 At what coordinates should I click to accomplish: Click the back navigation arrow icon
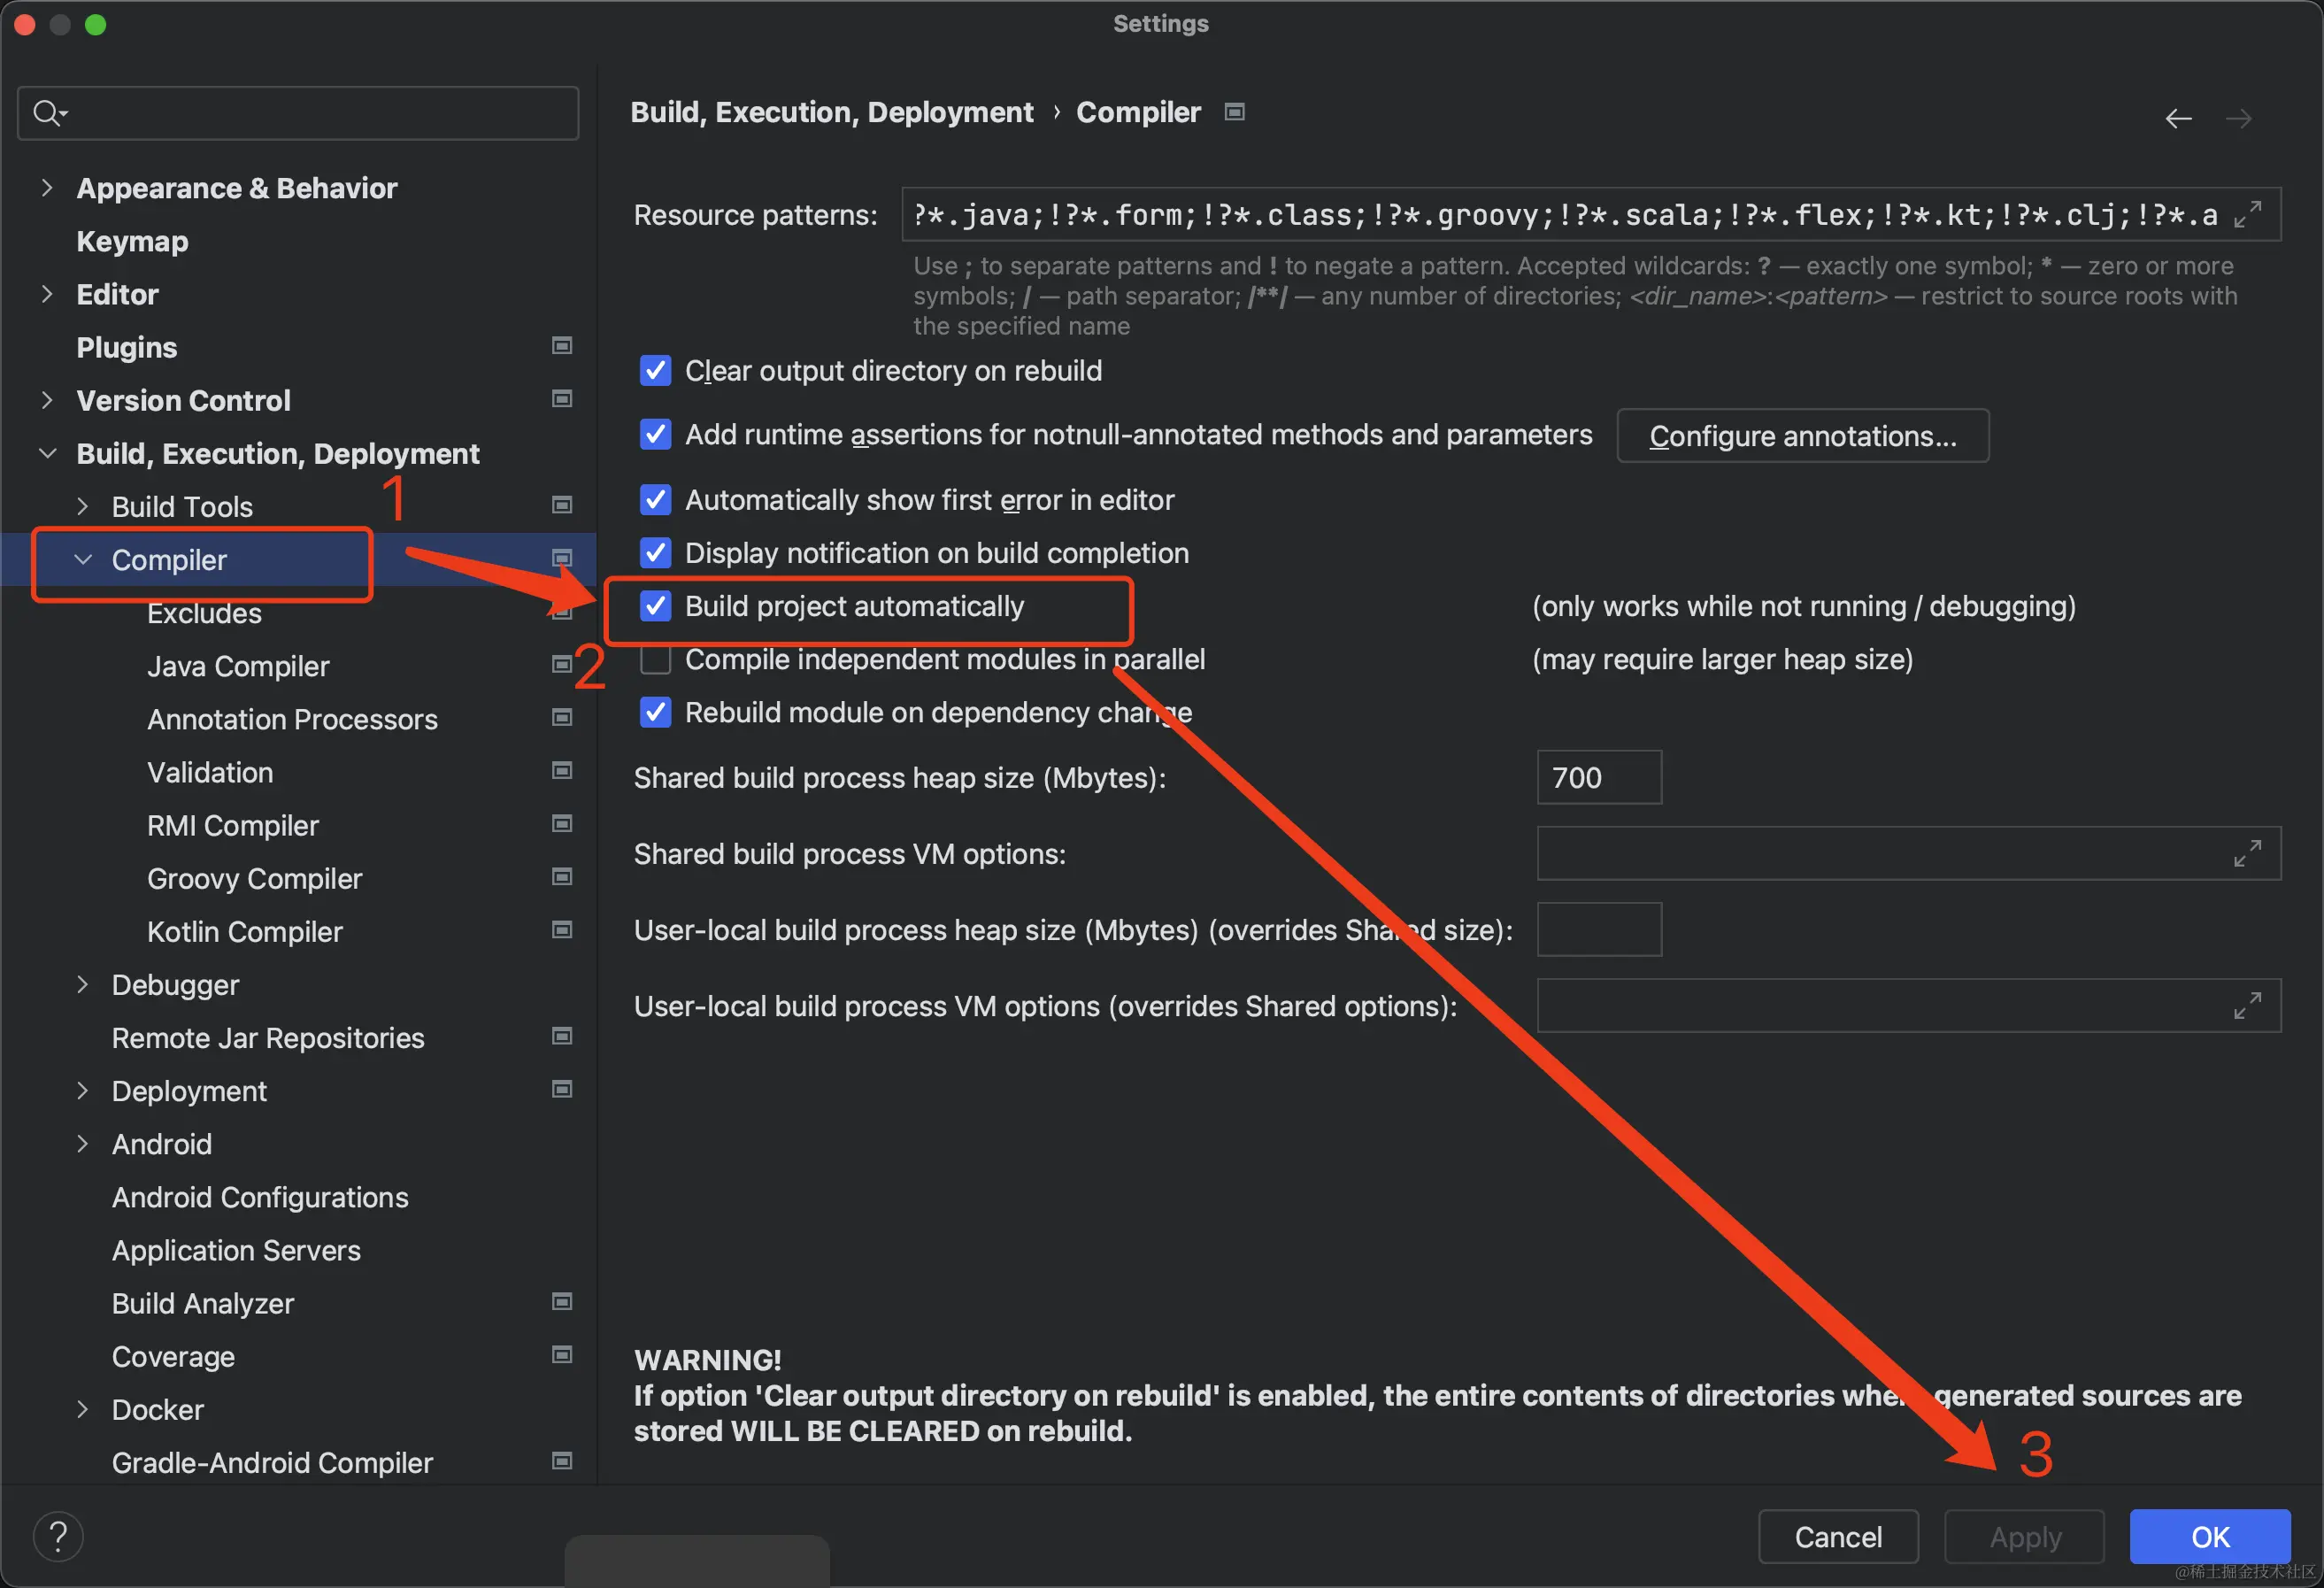2178,119
